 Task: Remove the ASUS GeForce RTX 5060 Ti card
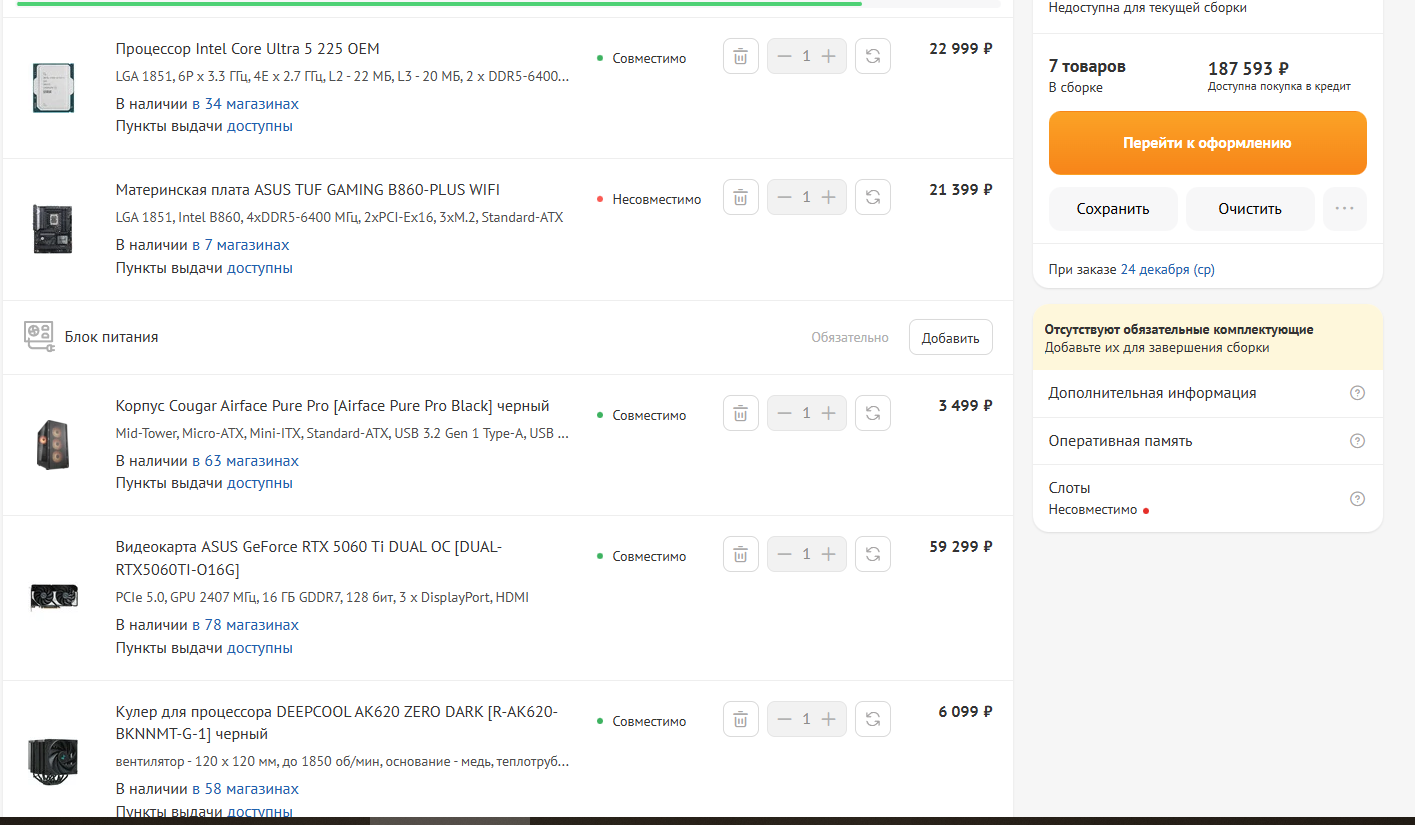click(x=741, y=554)
